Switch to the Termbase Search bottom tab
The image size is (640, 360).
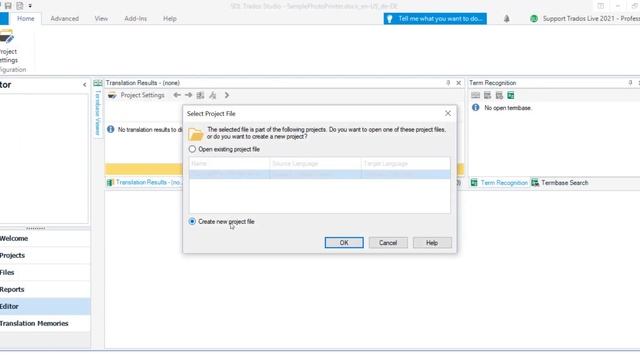coord(560,183)
